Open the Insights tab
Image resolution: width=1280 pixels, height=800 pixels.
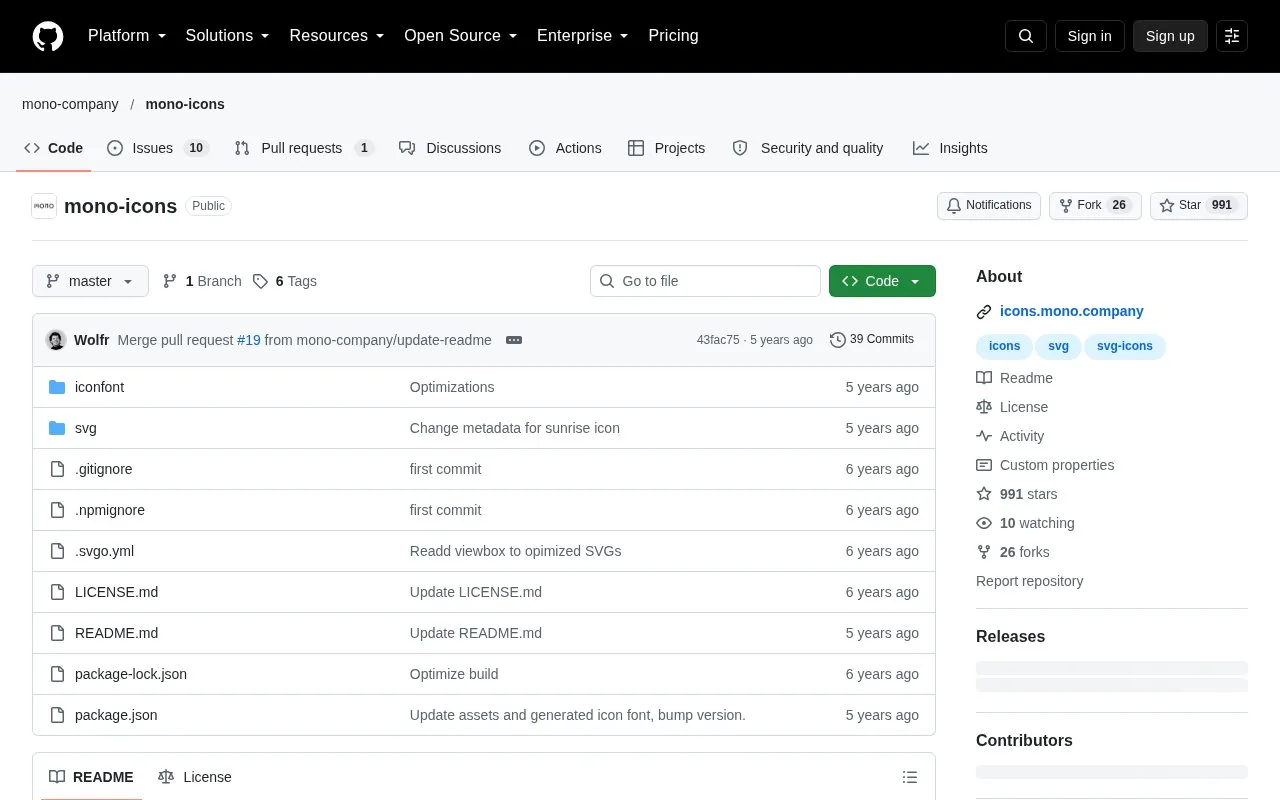click(x=950, y=148)
